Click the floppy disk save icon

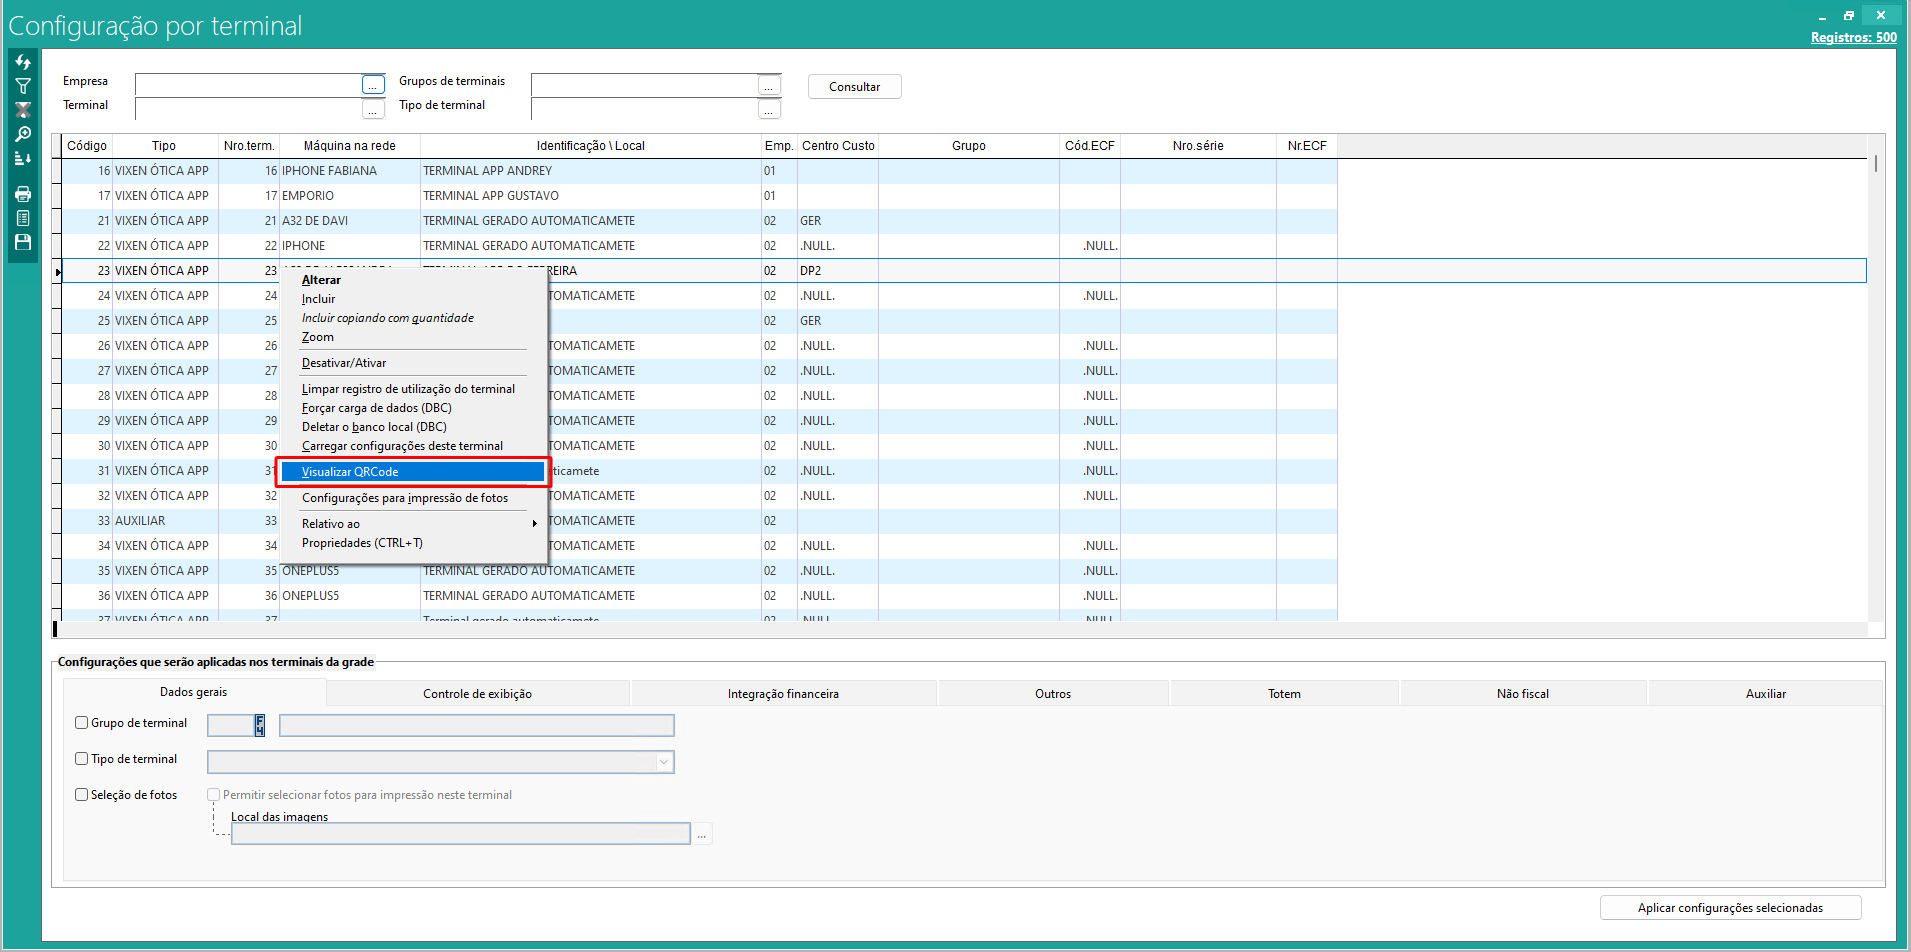point(23,242)
